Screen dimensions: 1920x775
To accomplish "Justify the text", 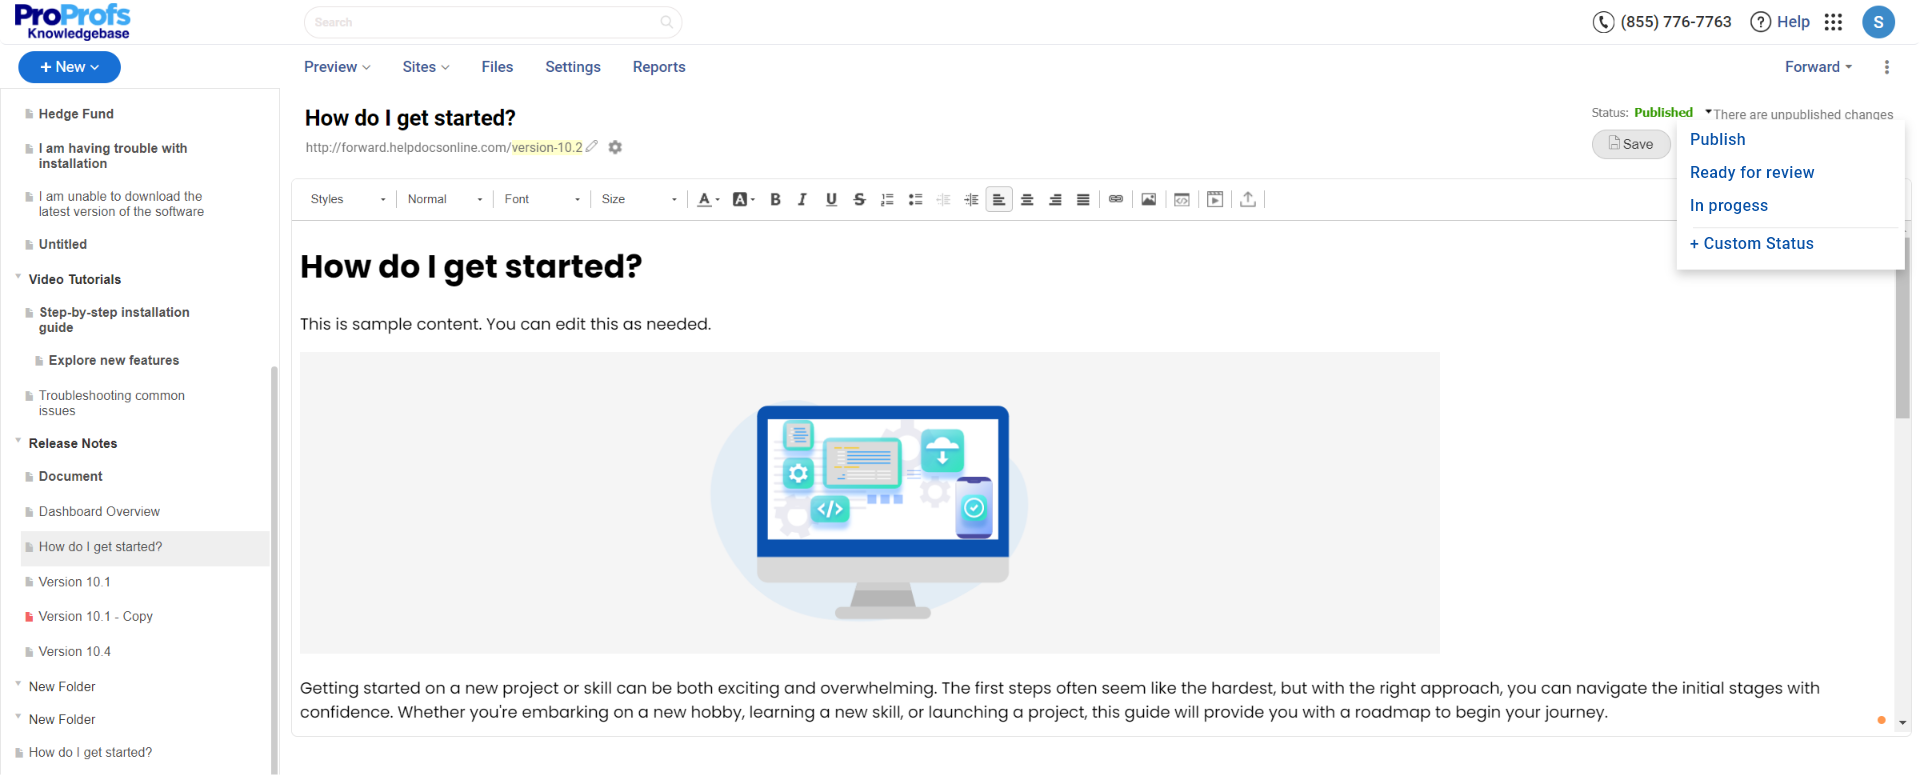I will pyautogui.click(x=1083, y=199).
